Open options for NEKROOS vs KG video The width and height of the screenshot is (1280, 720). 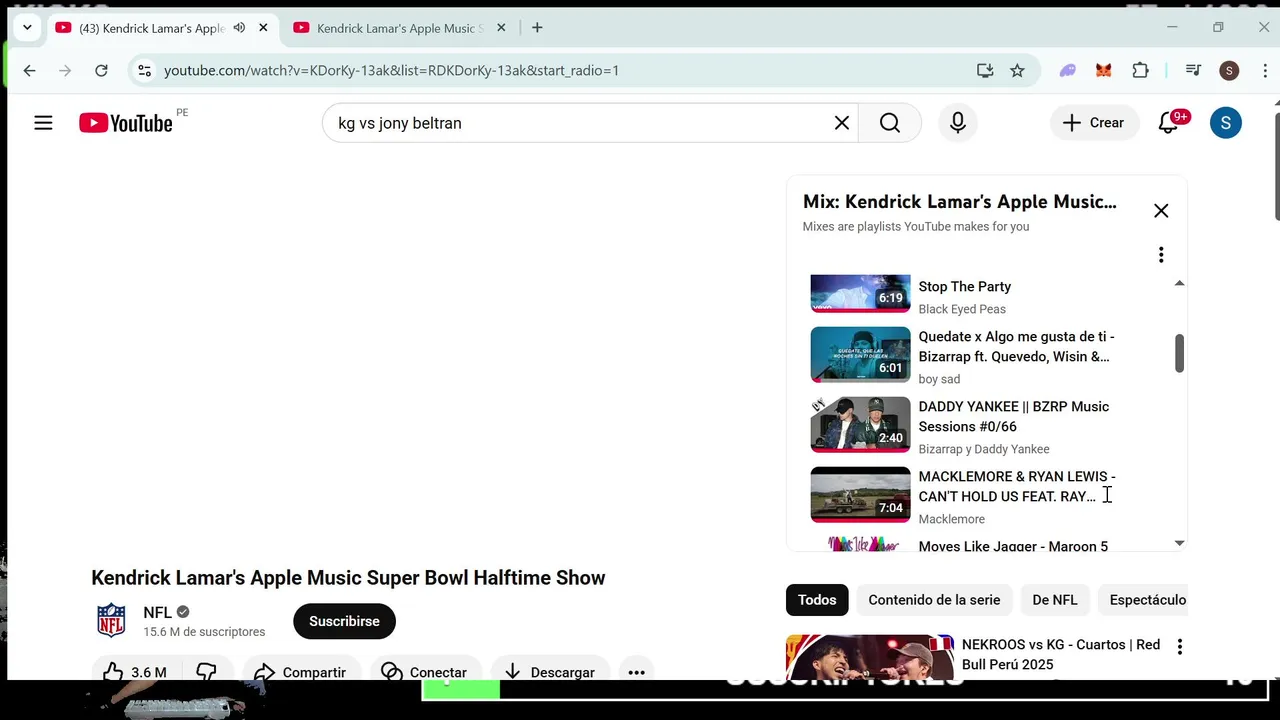coord(1180,647)
